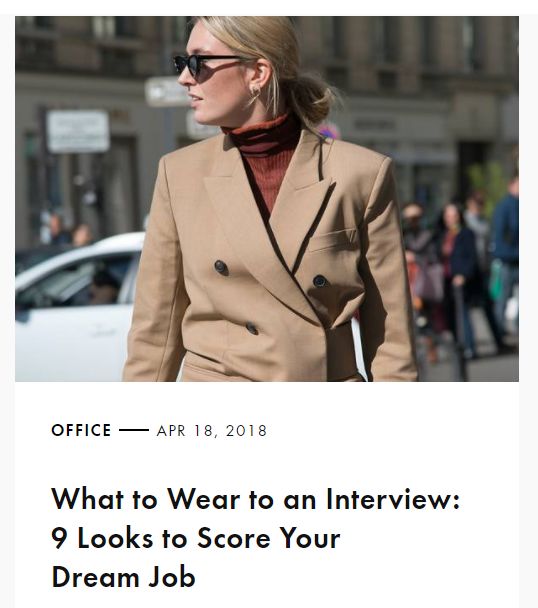Click the blurred white street sign at left
The width and height of the screenshot is (538, 608).
(78, 131)
